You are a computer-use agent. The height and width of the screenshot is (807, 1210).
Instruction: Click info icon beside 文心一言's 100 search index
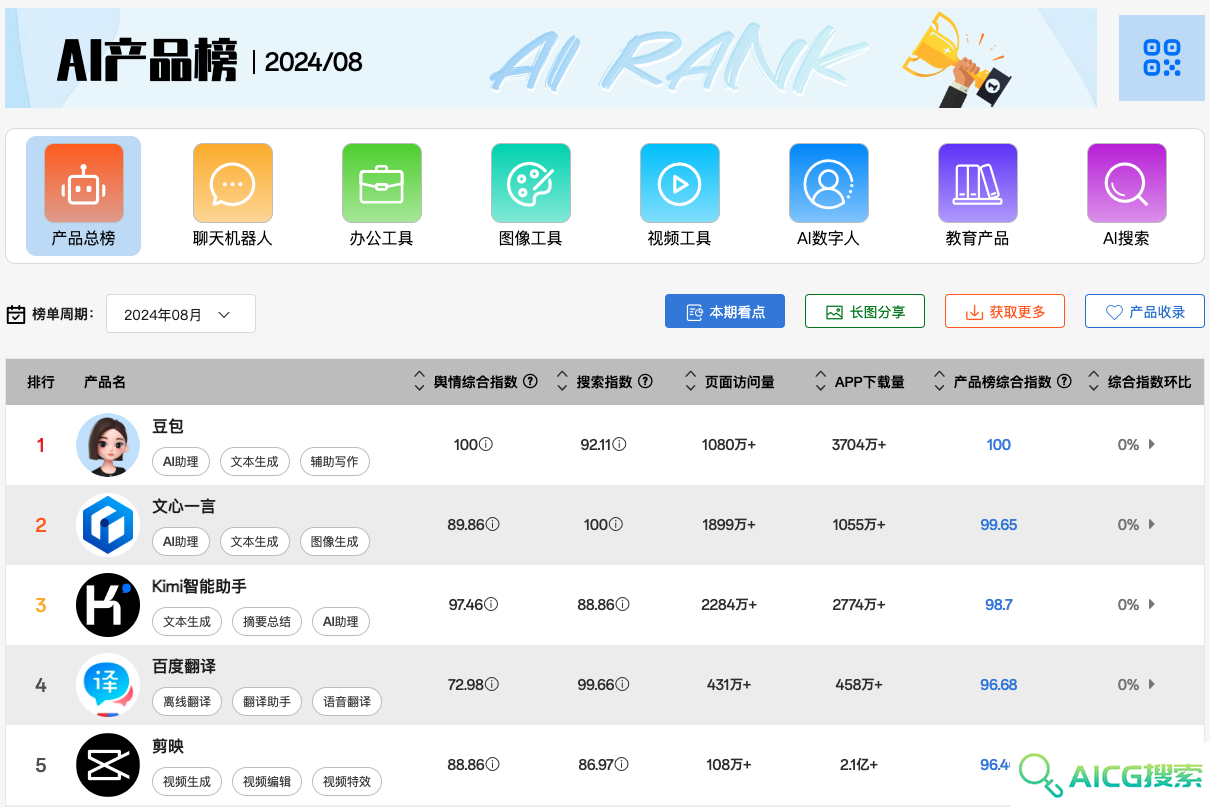coord(616,524)
